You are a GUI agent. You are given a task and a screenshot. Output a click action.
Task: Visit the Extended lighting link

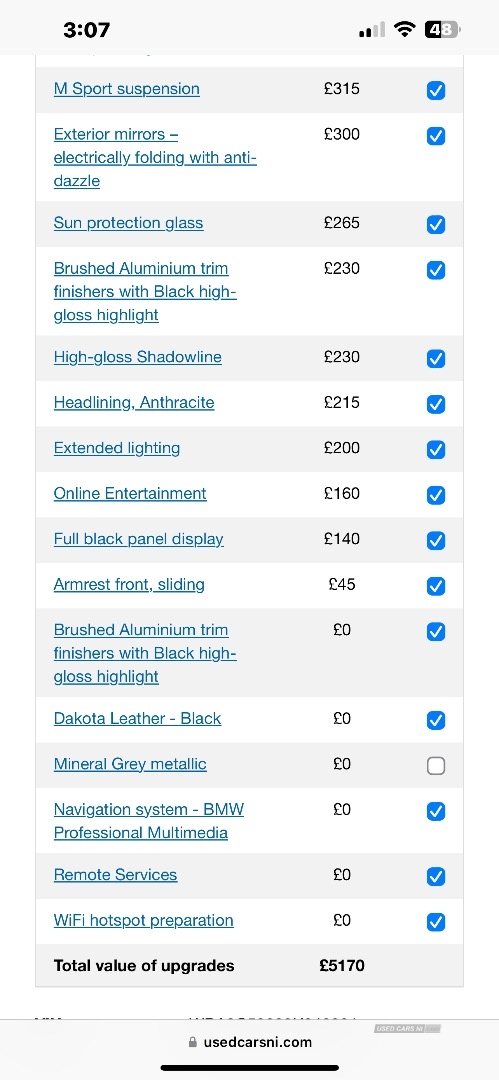(x=117, y=448)
